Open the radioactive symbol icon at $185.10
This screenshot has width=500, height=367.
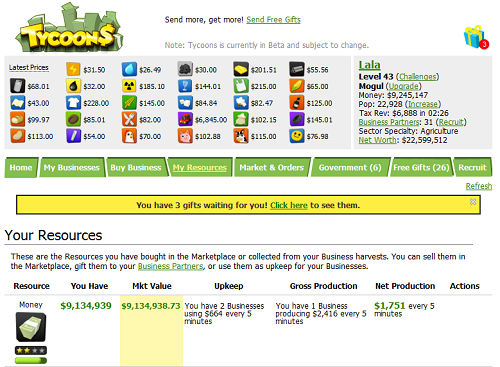[x=129, y=86]
